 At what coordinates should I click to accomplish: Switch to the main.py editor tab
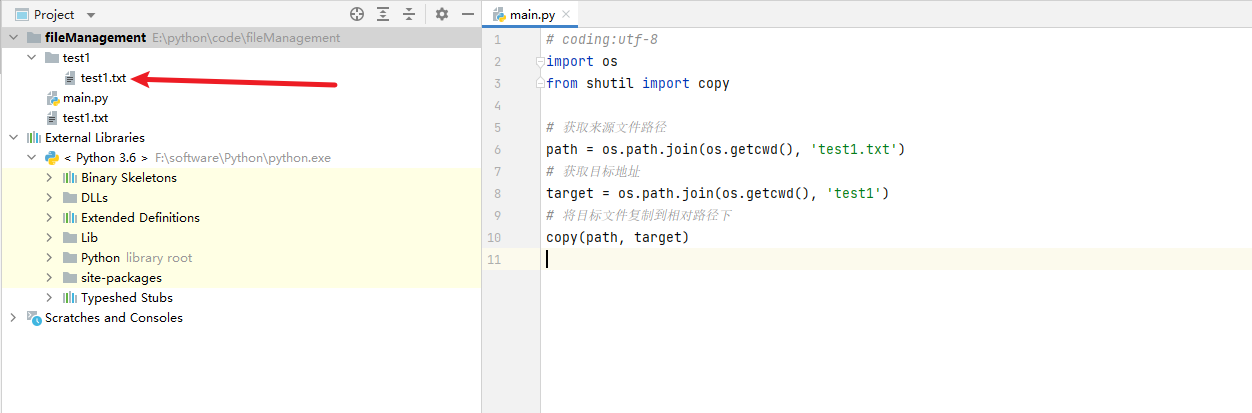click(x=530, y=15)
